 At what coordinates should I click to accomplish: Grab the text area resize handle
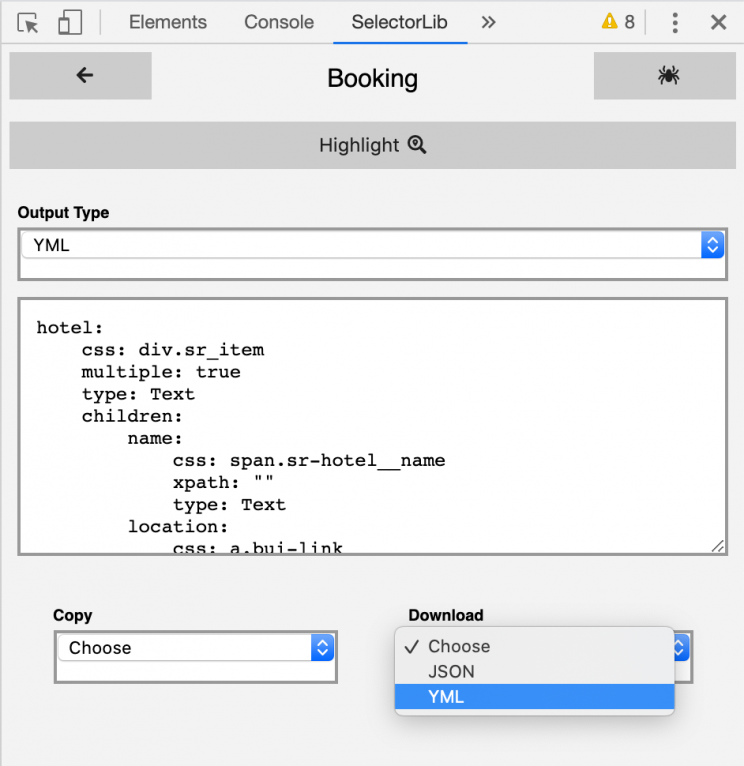click(717, 546)
